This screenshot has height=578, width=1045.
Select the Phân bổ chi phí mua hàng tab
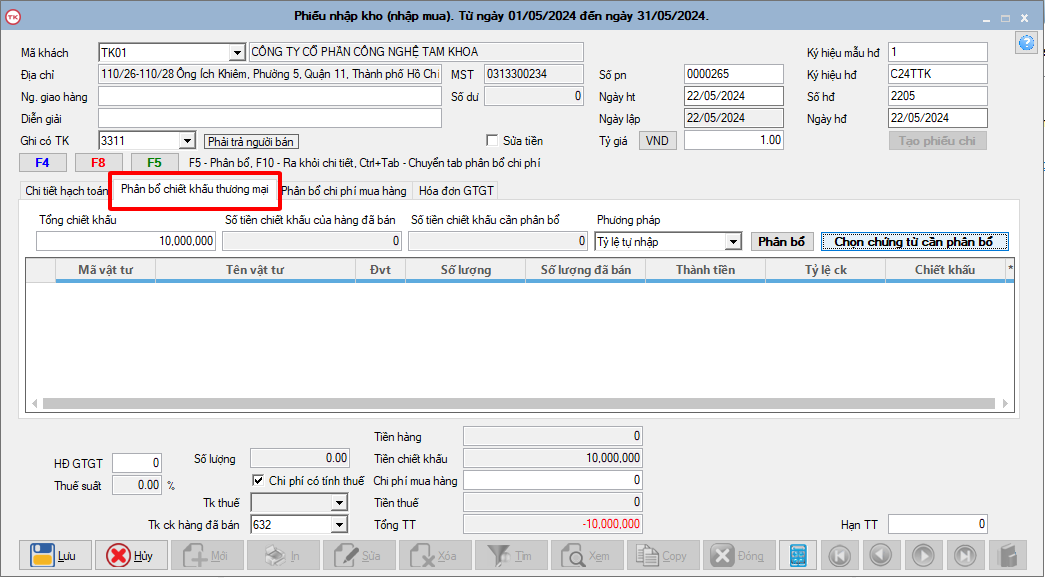[344, 191]
